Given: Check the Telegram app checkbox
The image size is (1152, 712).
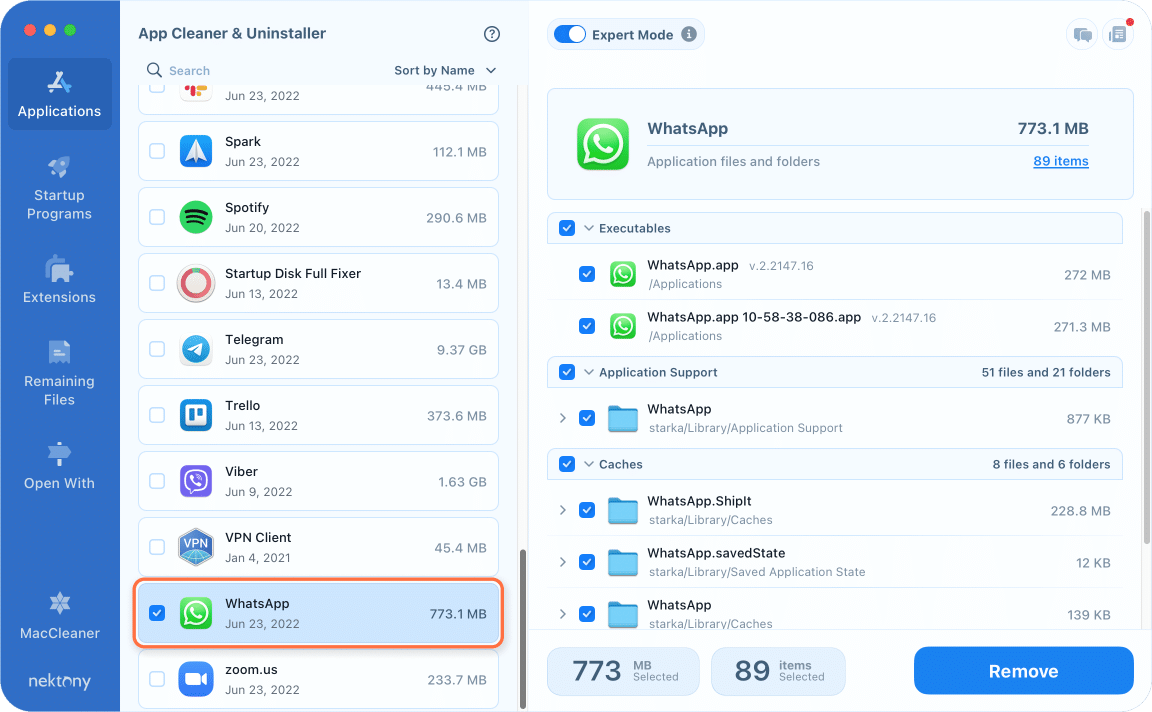Looking at the screenshot, I should click(x=157, y=349).
